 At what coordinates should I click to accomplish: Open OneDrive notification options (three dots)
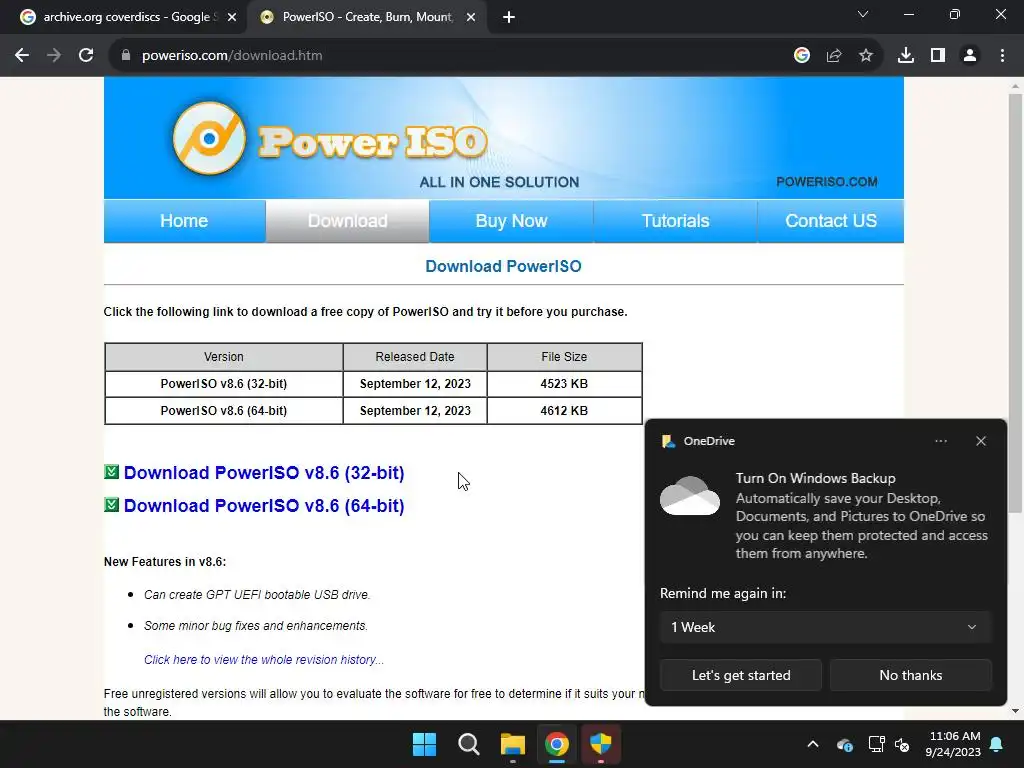(940, 441)
